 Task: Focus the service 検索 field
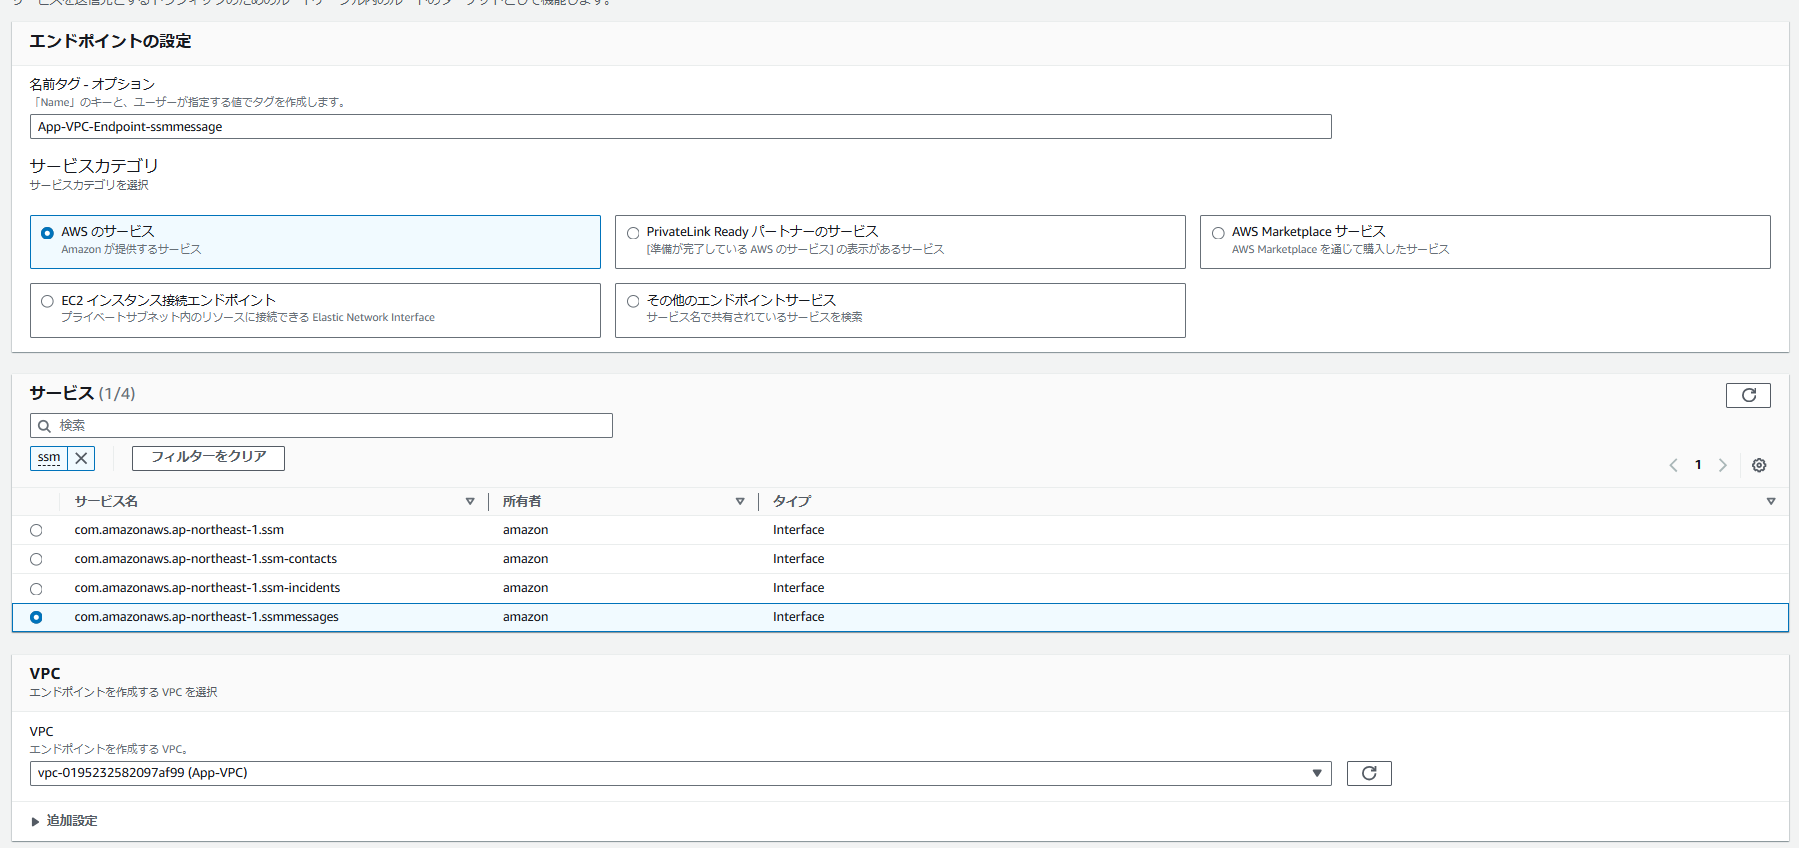pyautogui.click(x=321, y=425)
